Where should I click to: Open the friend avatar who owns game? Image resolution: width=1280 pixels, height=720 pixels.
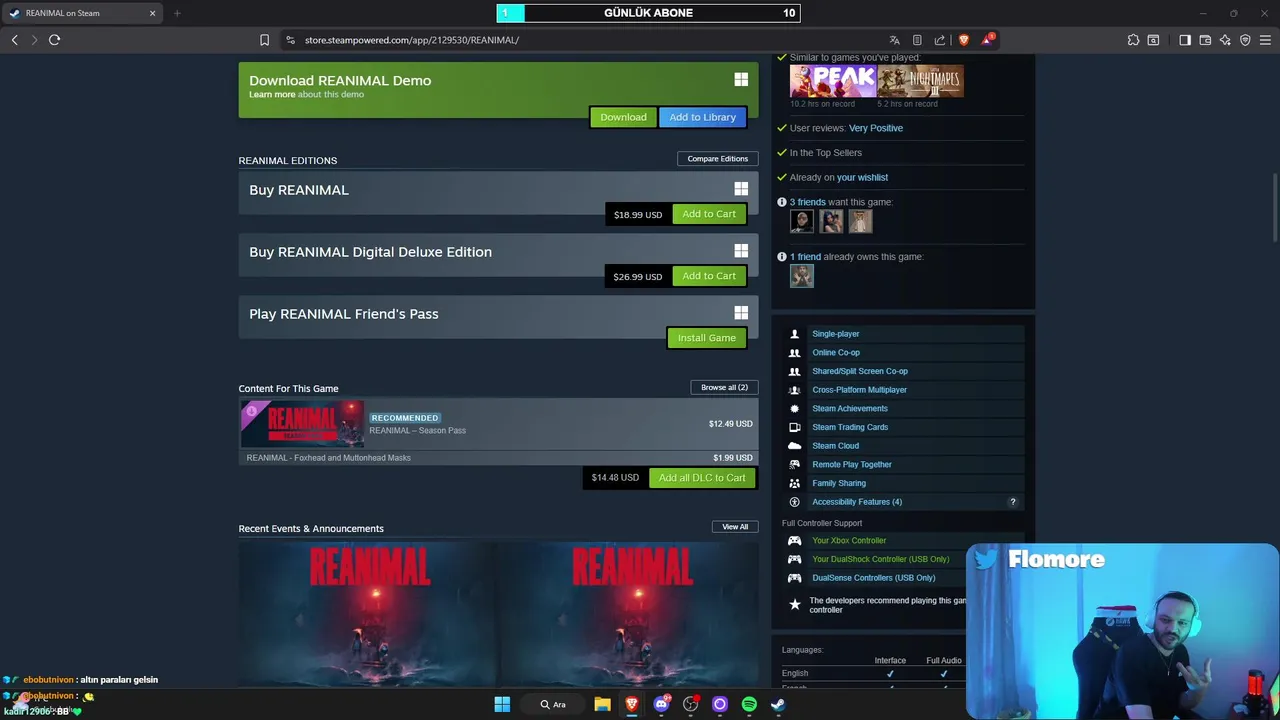point(802,276)
